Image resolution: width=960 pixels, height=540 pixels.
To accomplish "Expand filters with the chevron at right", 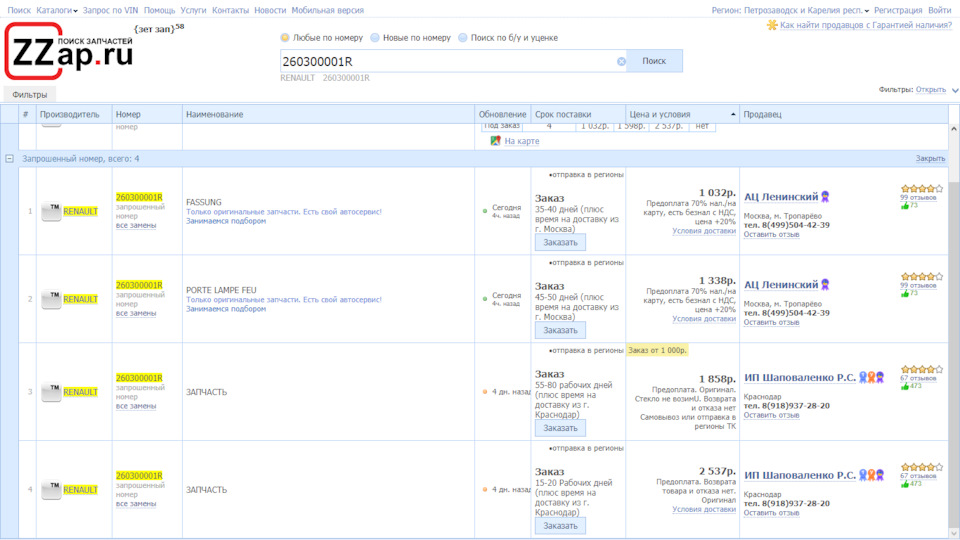I will [x=954, y=91].
